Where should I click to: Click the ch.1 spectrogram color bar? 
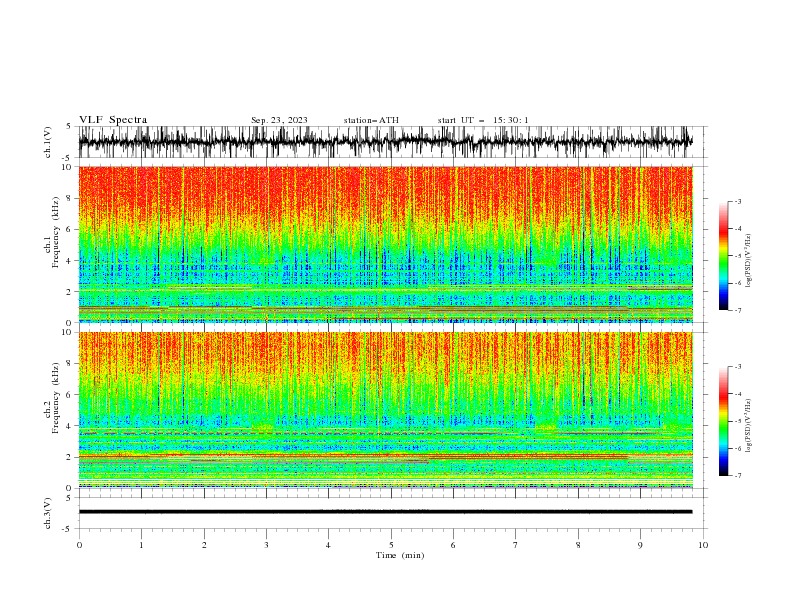click(724, 256)
